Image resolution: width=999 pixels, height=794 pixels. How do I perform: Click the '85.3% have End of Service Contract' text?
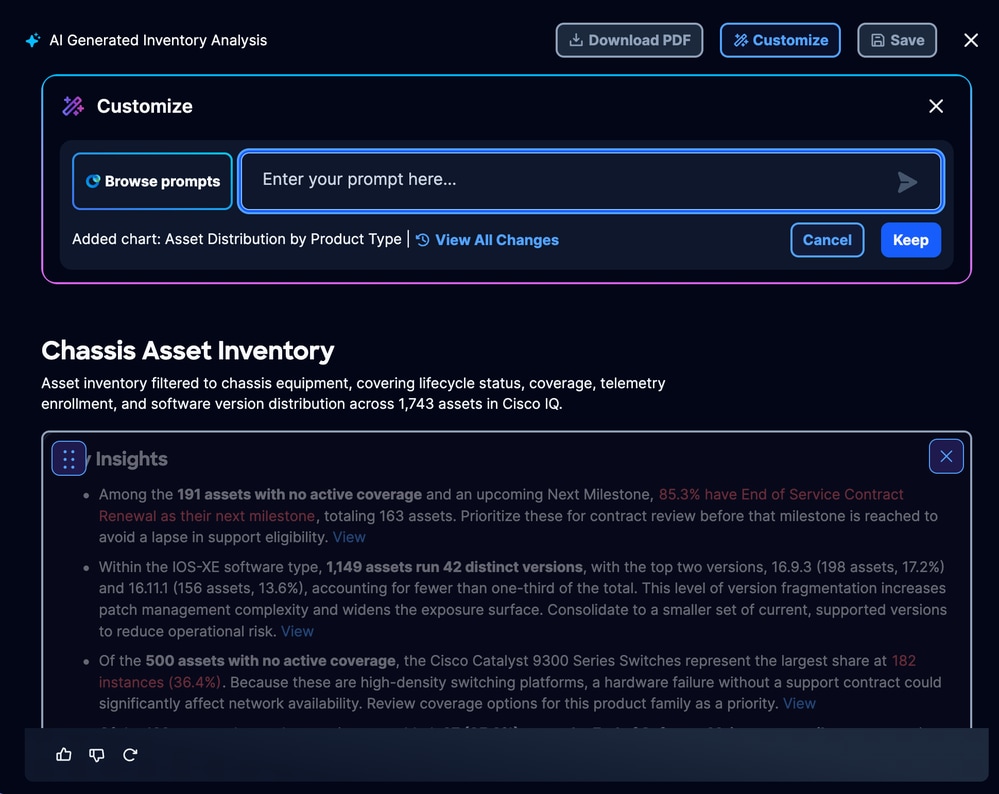click(x=780, y=494)
